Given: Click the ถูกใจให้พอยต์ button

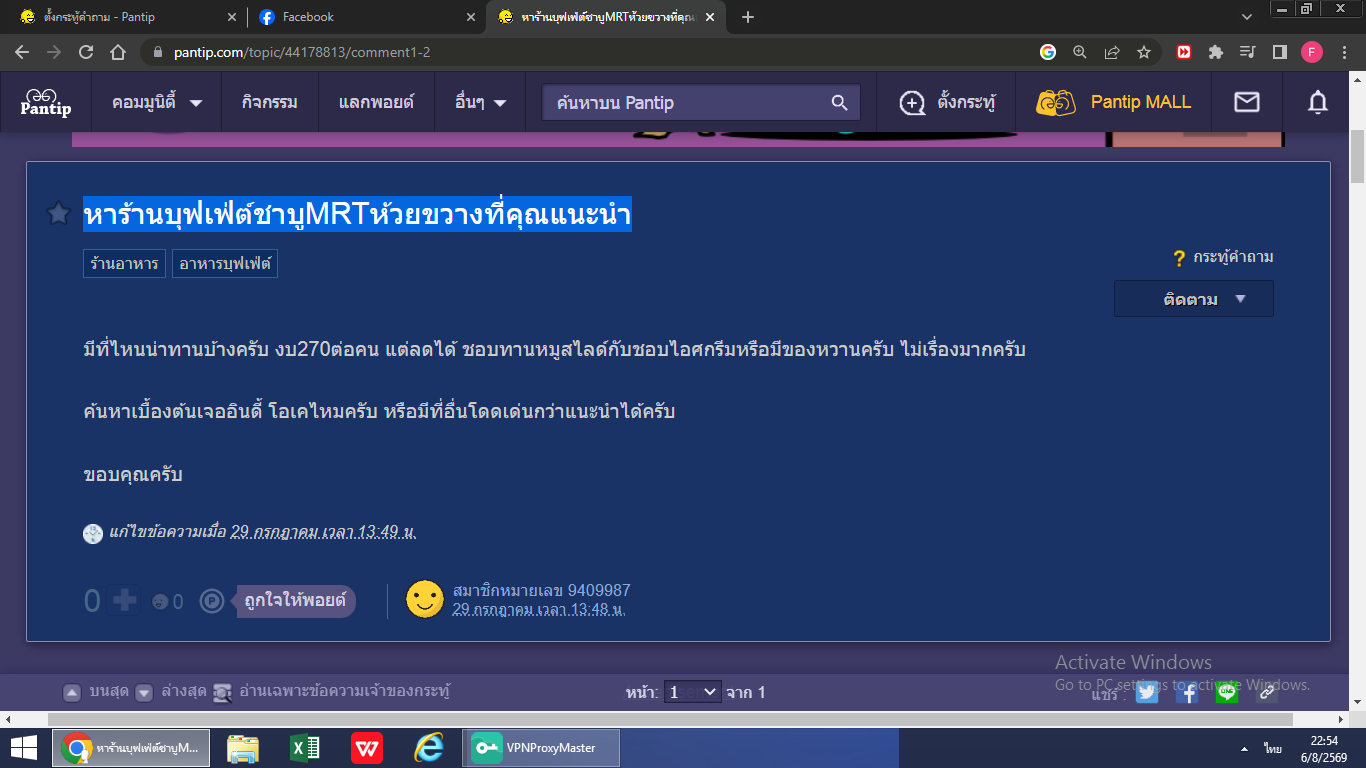Looking at the screenshot, I should [296, 601].
